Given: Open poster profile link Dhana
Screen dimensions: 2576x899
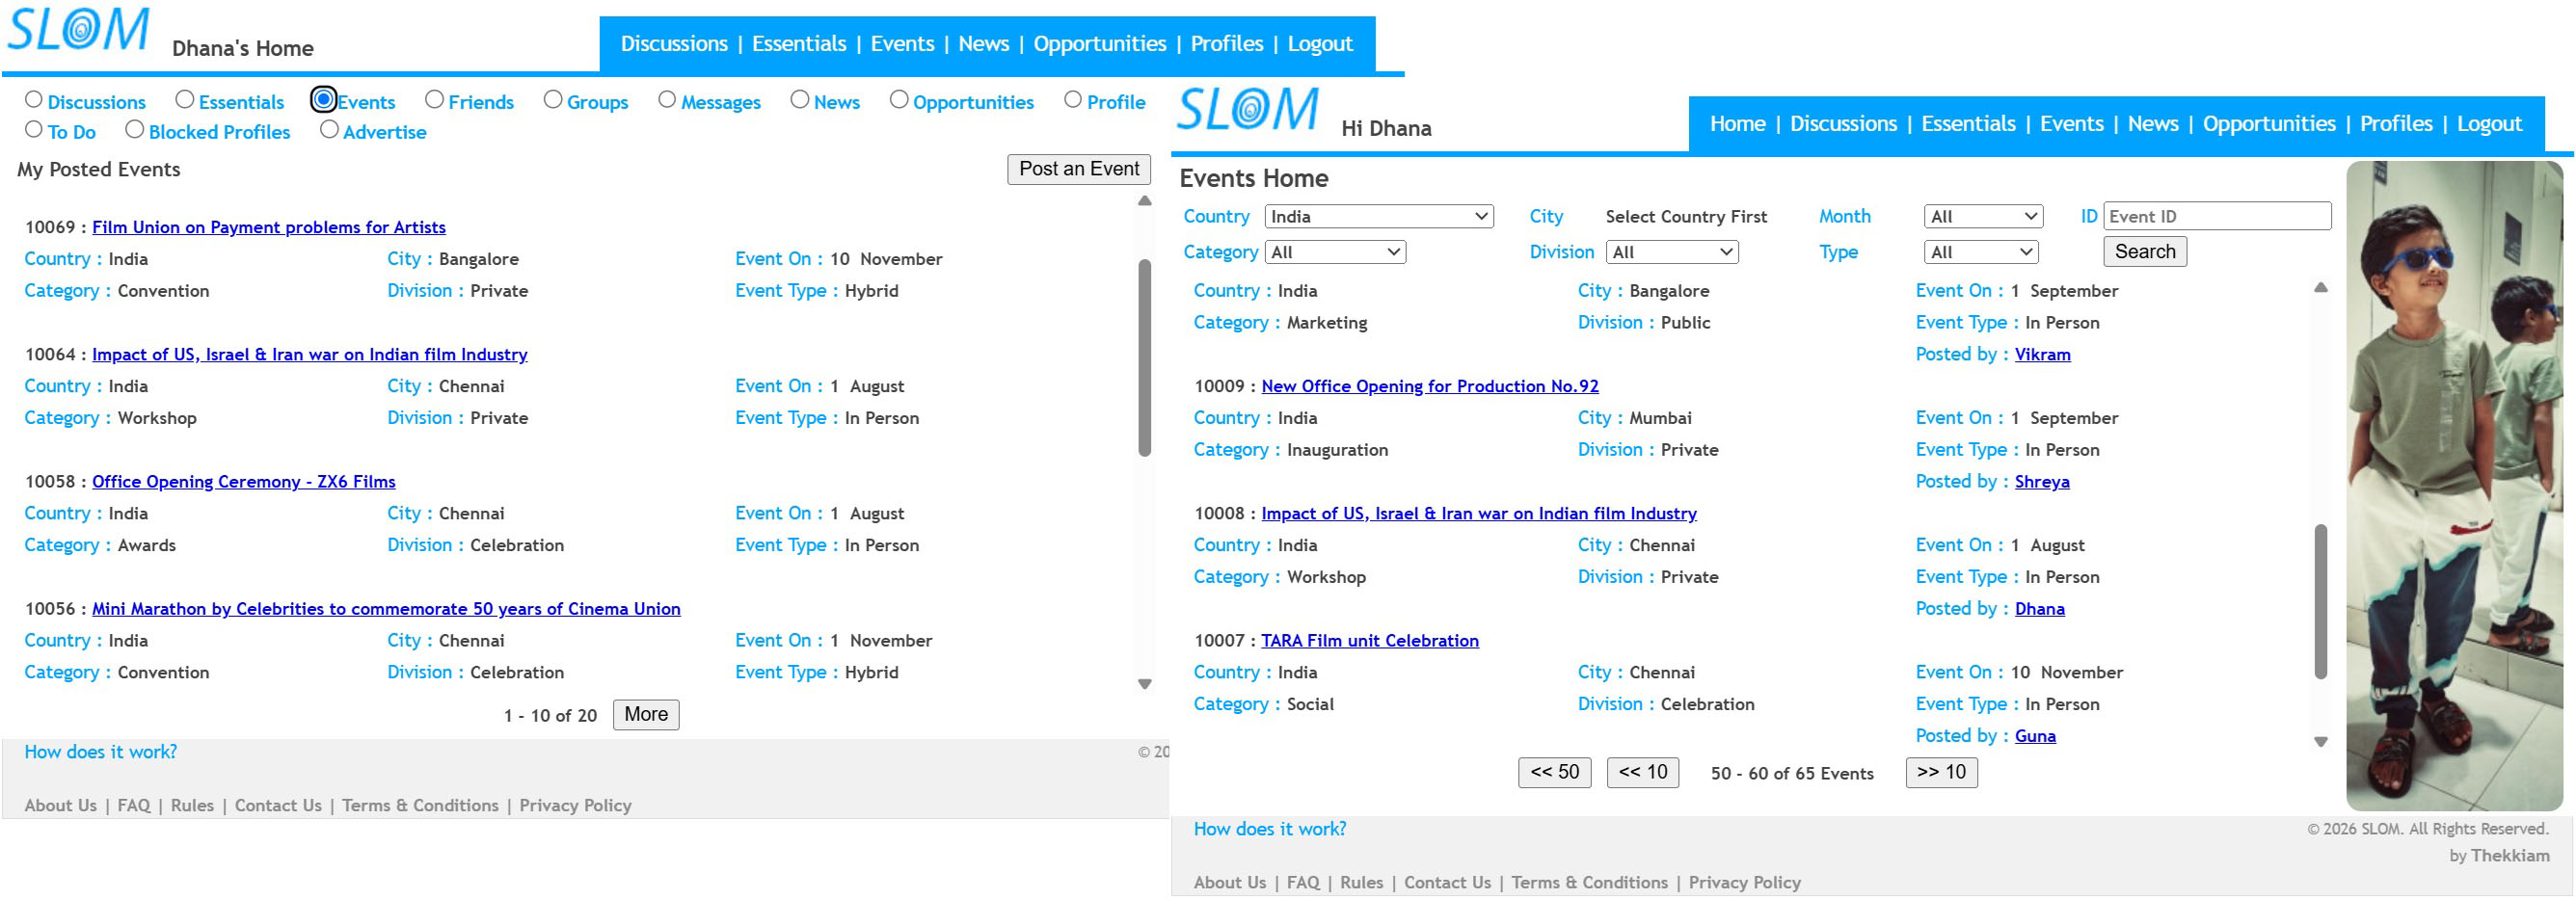Looking at the screenshot, I should [2039, 608].
